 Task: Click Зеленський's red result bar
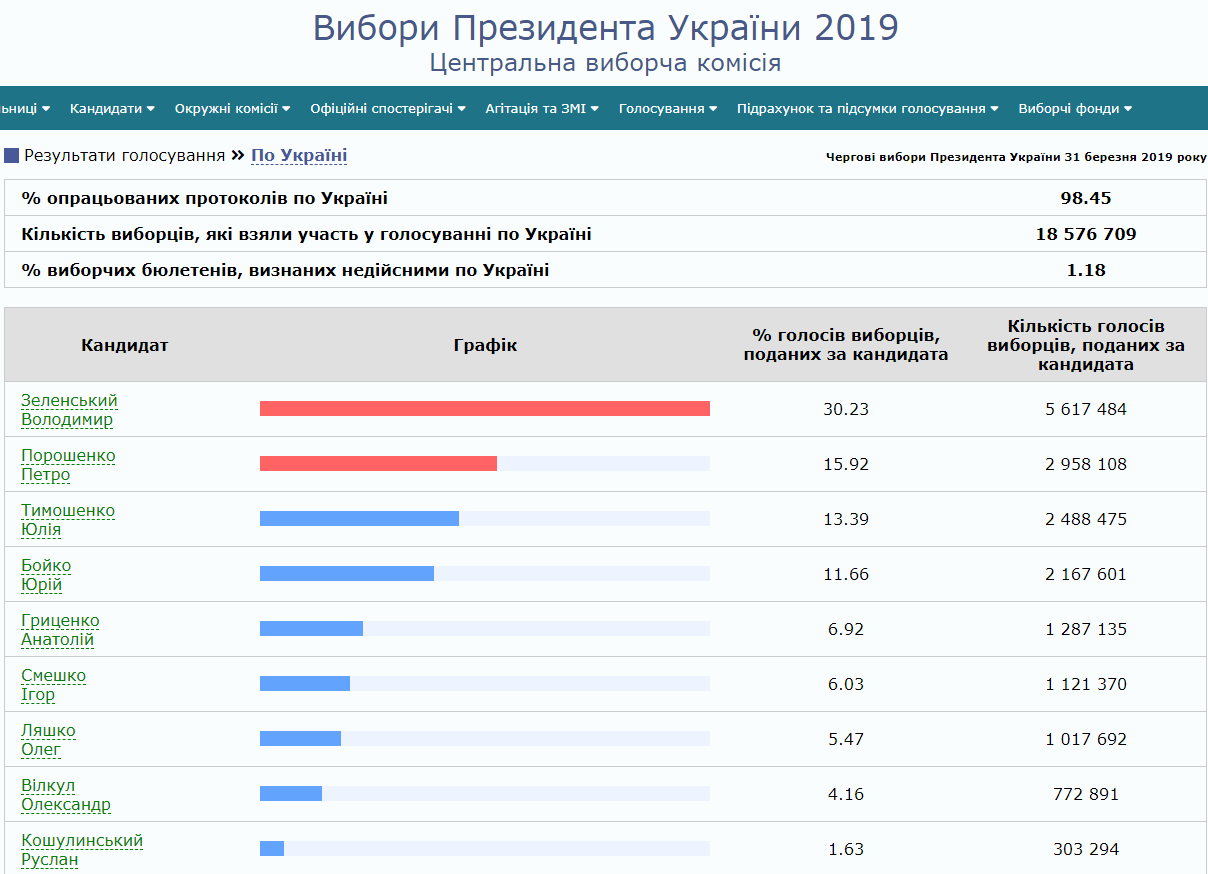pyautogui.click(x=484, y=409)
